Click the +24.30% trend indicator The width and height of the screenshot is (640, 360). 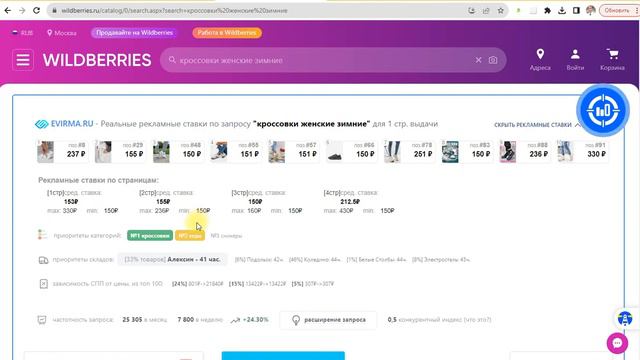[x=250, y=320]
